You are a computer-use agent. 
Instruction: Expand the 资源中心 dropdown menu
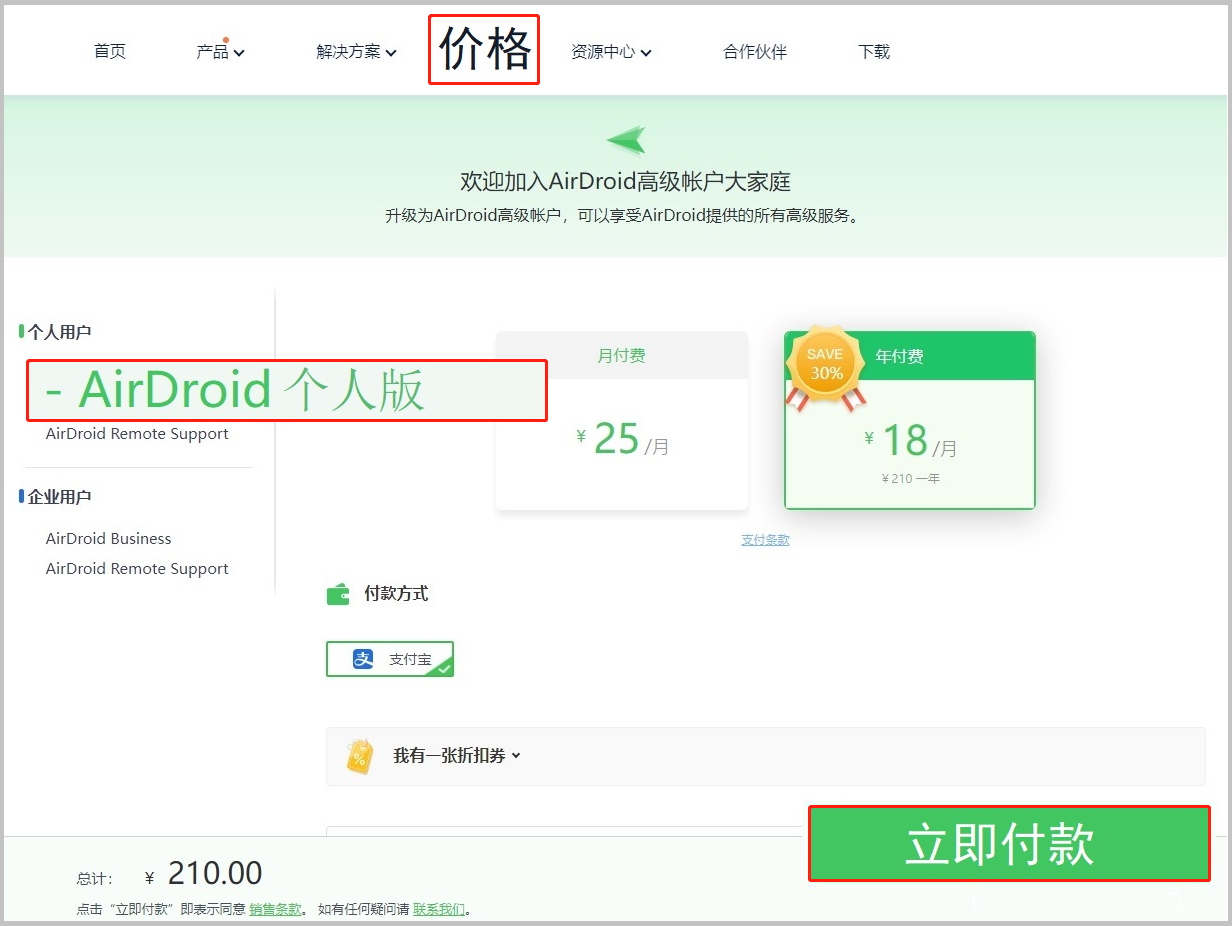pos(611,52)
